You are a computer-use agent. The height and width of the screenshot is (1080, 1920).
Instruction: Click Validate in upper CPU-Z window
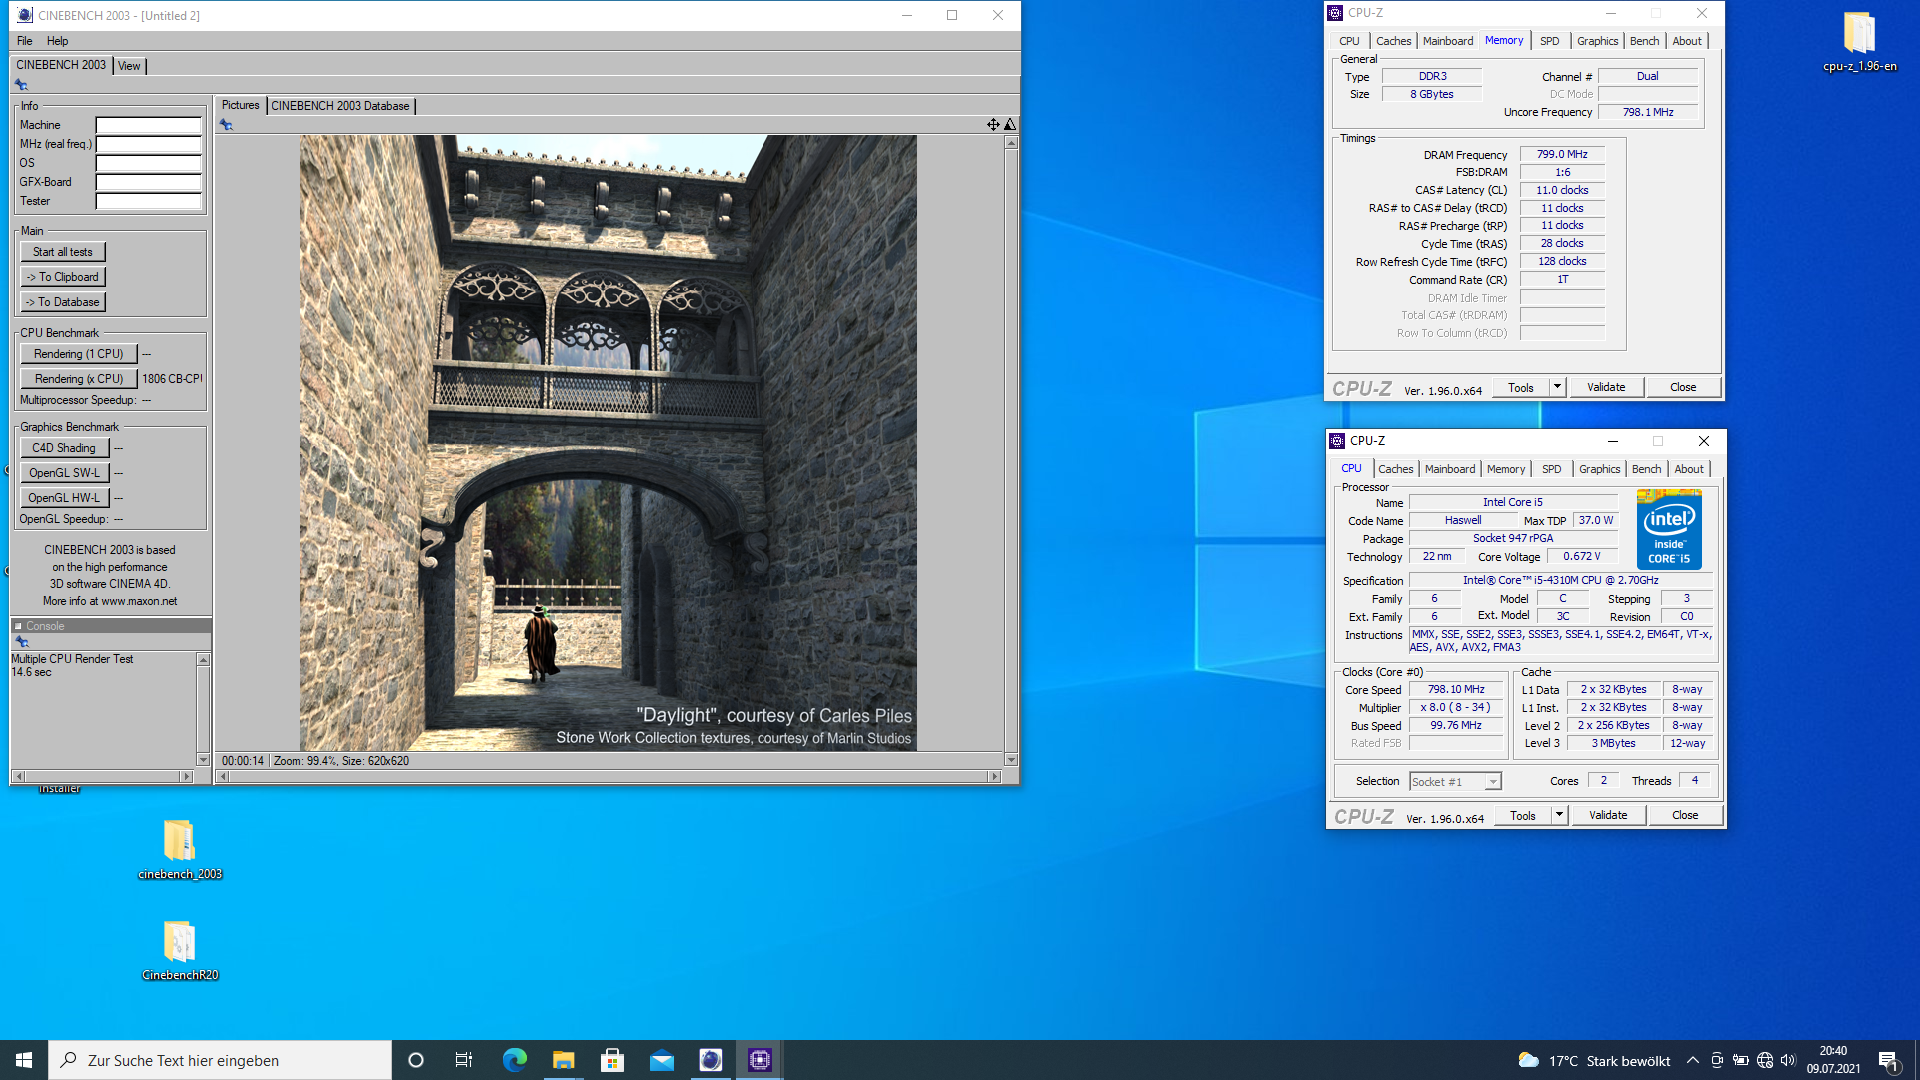point(1606,387)
